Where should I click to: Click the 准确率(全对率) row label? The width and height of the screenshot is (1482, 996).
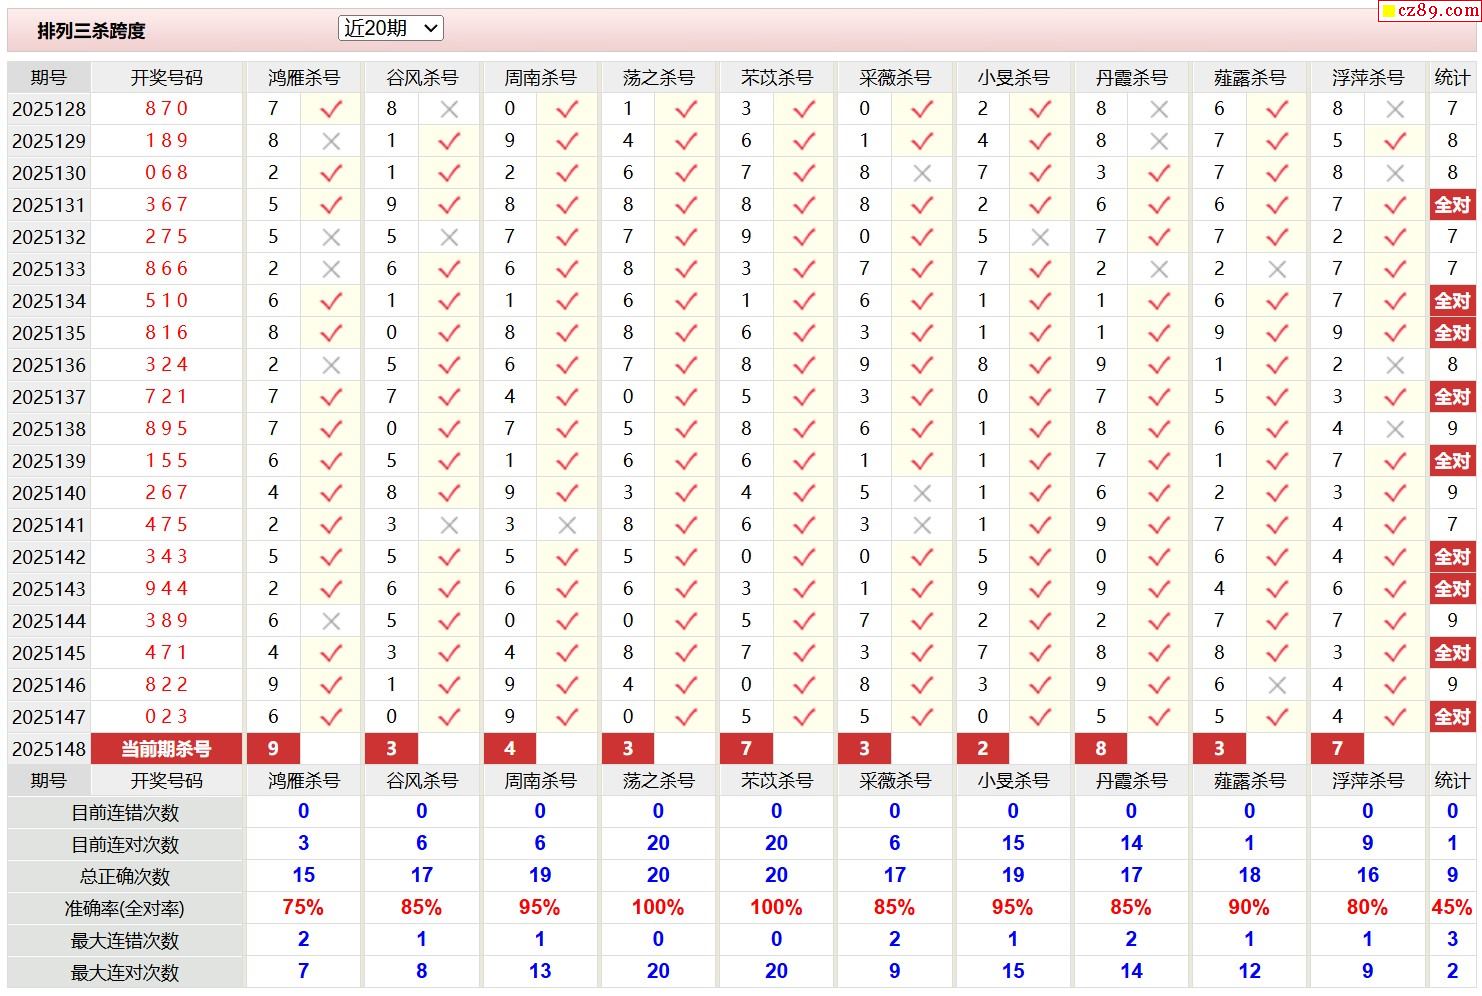tap(125, 909)
